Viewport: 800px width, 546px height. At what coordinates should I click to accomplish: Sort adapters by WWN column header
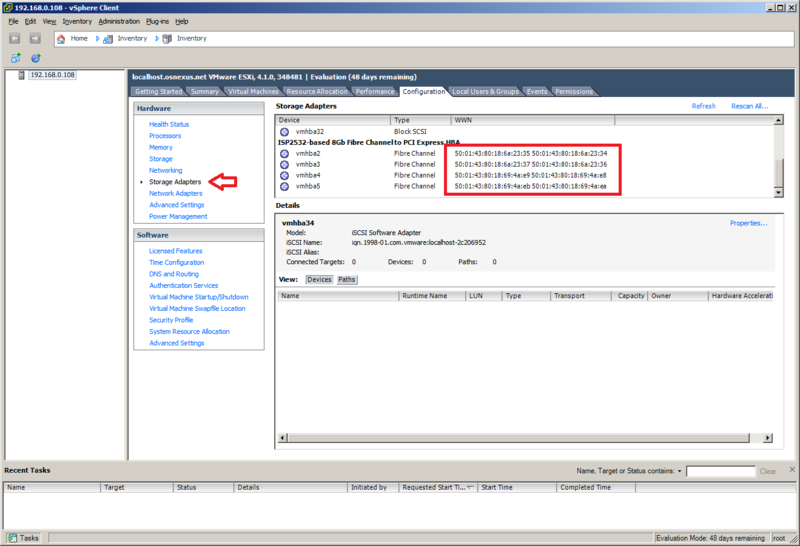[533, 120]
